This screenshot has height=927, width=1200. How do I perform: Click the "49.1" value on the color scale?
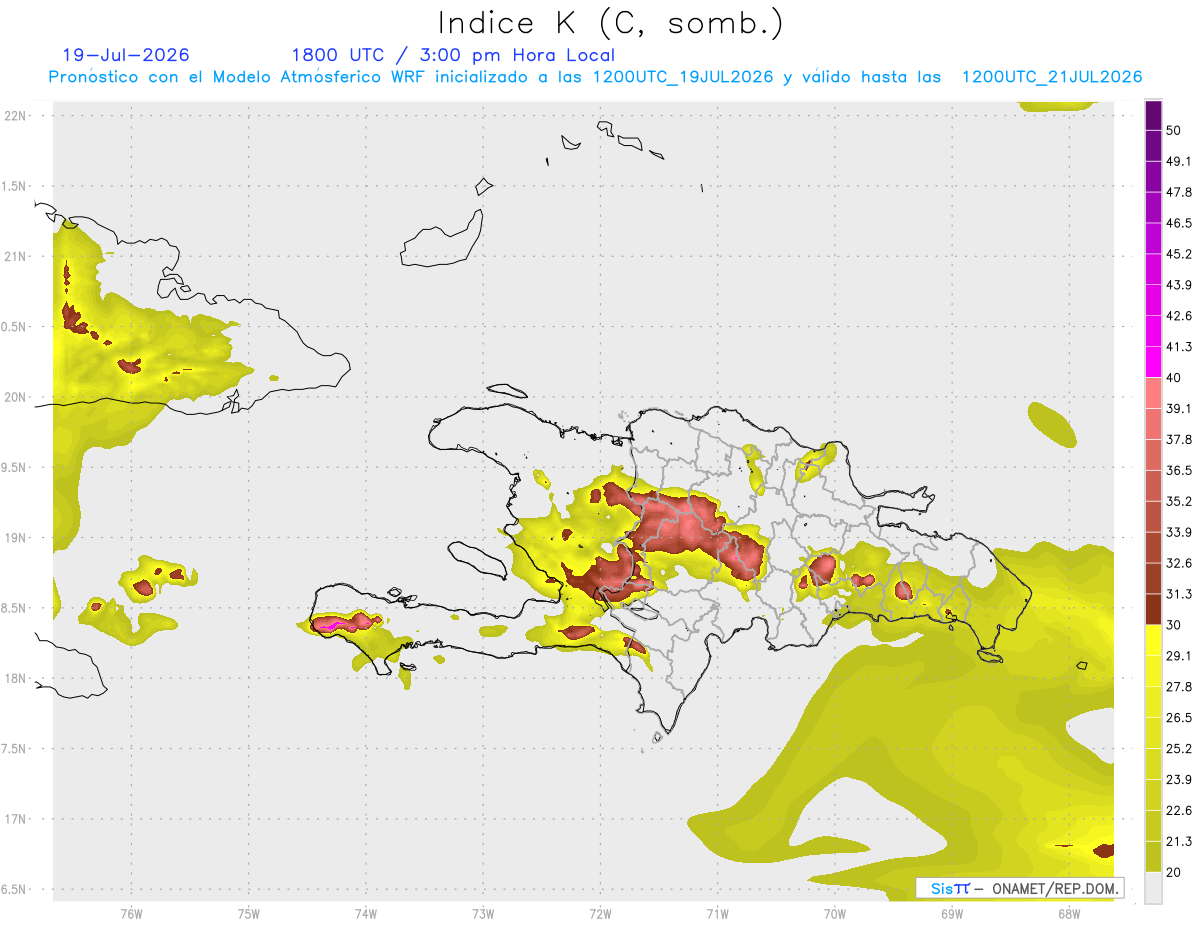coord(1178,162)
